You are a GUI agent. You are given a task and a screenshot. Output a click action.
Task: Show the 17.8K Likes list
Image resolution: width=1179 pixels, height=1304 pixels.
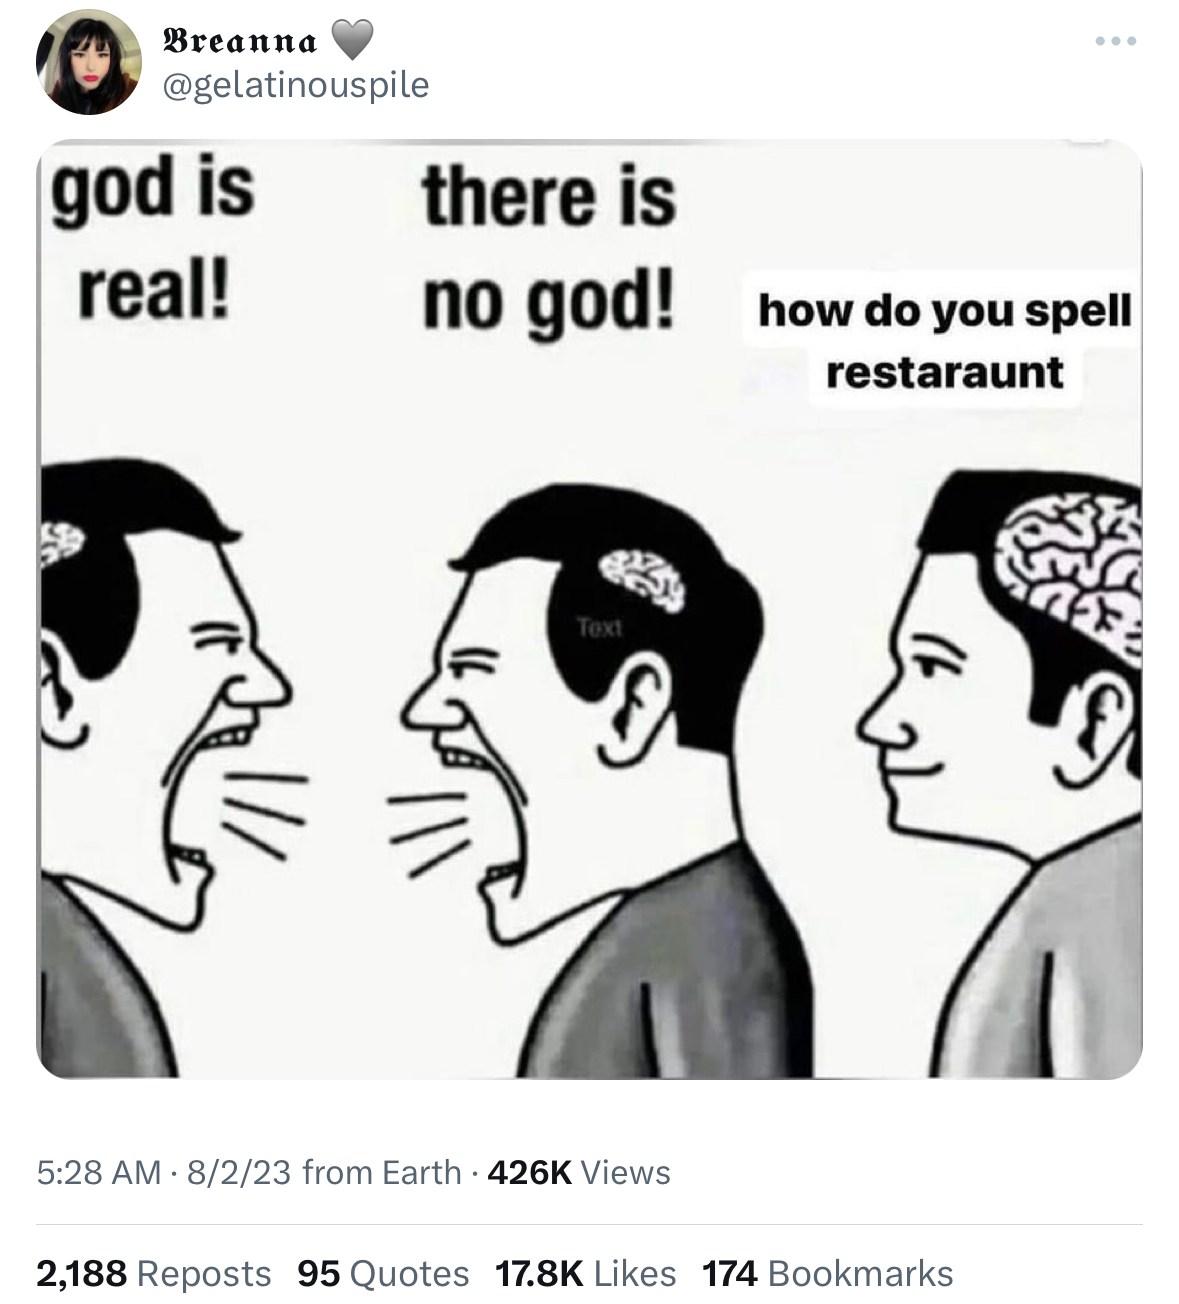pos(585,1273)
